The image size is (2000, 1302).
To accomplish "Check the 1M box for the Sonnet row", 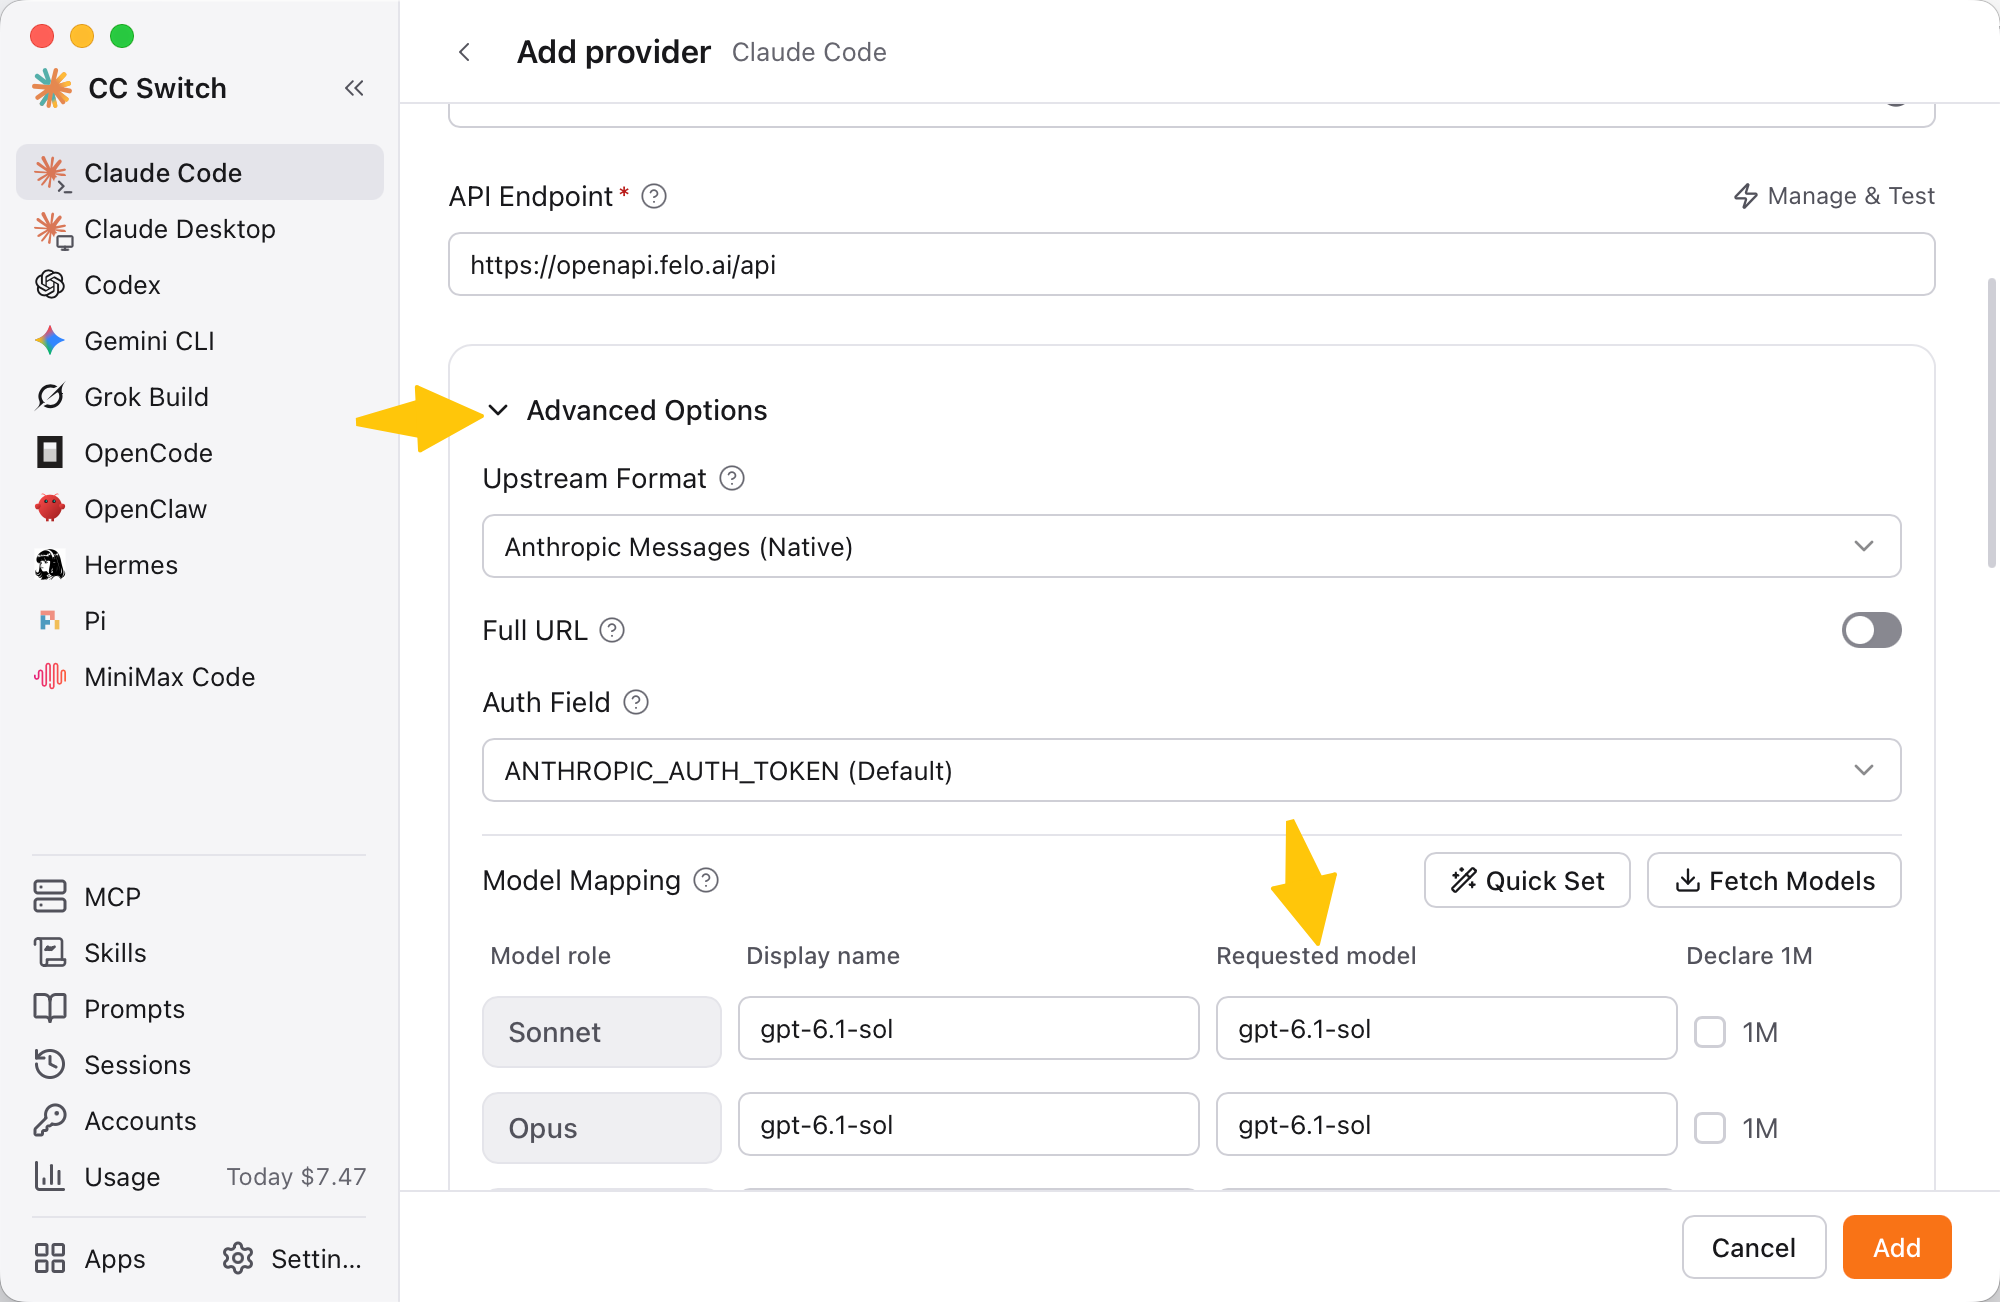I will tap(1710, 1032).
